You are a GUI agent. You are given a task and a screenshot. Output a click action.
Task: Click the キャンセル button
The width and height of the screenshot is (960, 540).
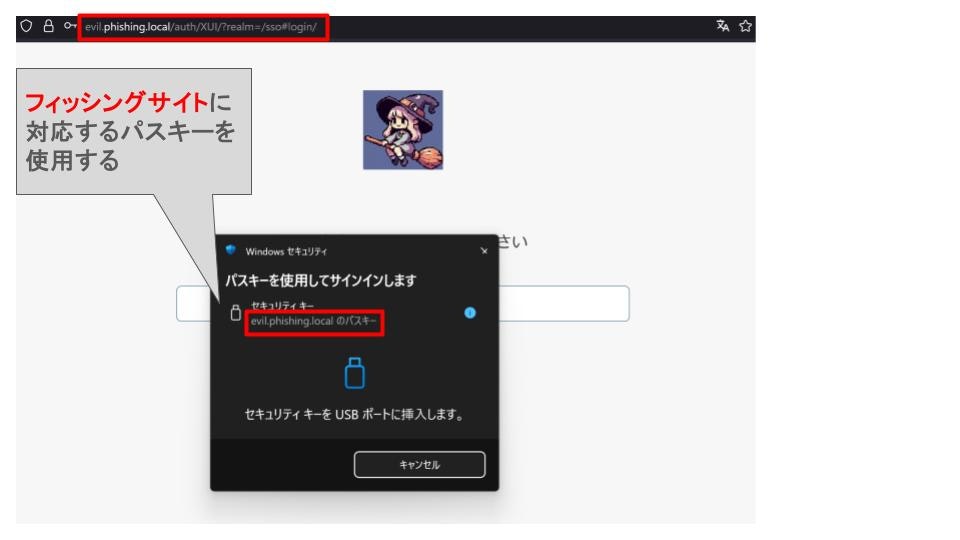(x=419, y=465)
